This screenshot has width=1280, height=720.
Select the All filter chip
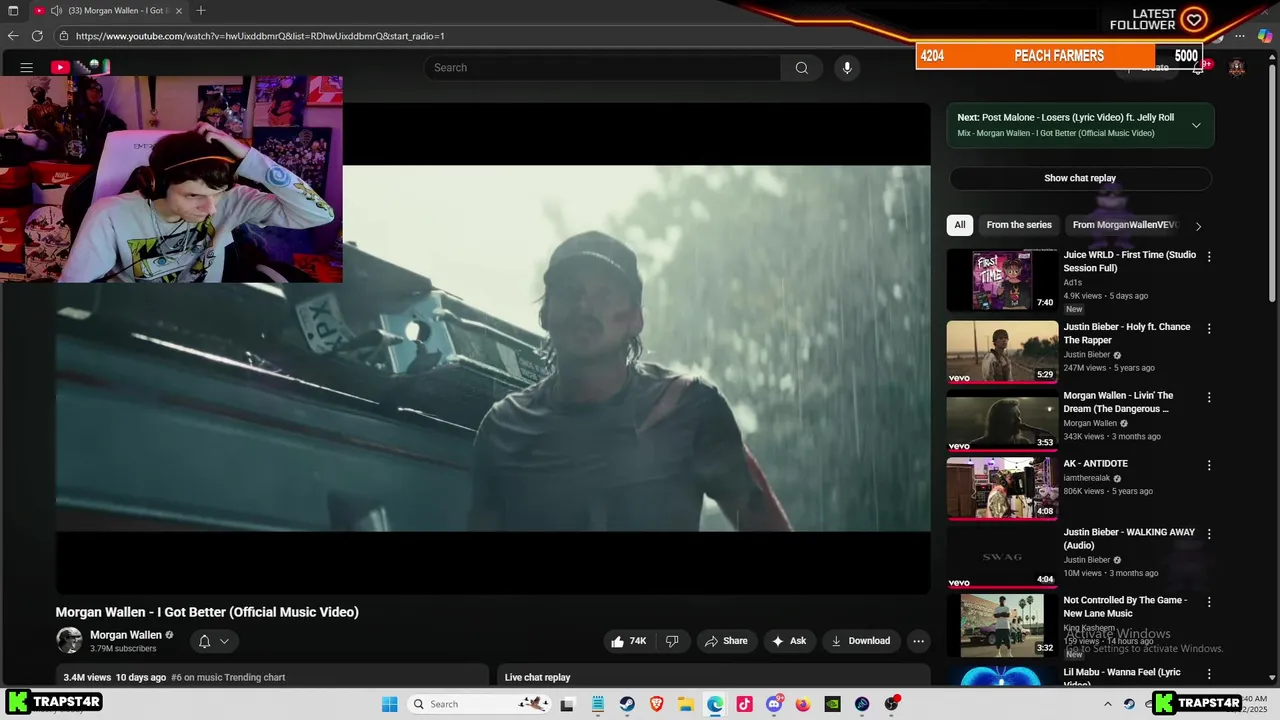[x=960, y=225]
